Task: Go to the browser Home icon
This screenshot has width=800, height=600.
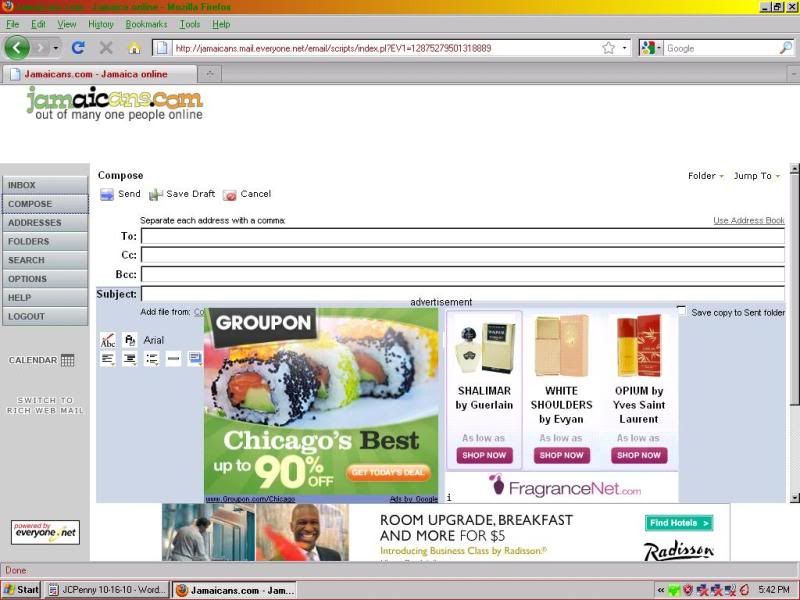Action: 134,48
